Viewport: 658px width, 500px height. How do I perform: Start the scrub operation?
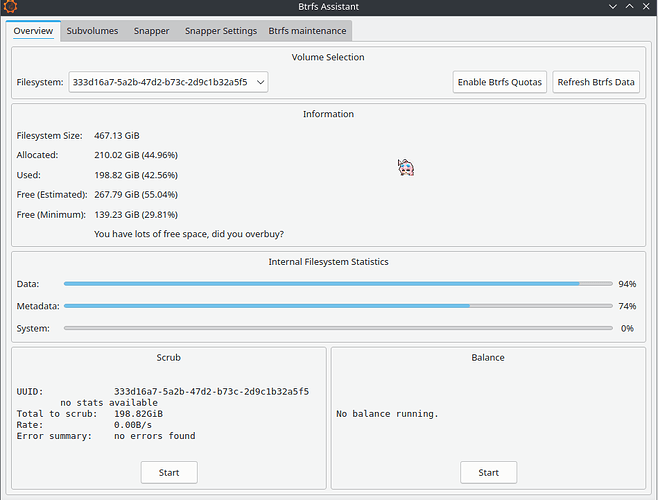coord(169,472)
